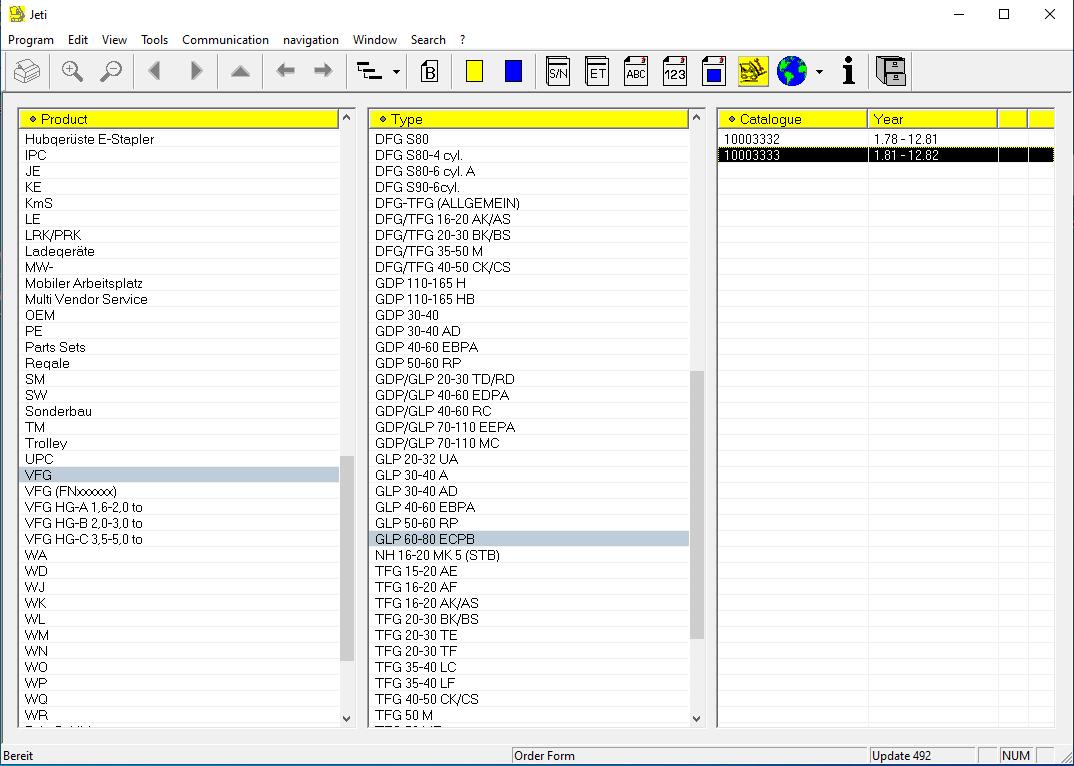Viewport: 1074px width, 766px height.
Task: Click the yellow forklift icon
Action: [x=753, y=71]
